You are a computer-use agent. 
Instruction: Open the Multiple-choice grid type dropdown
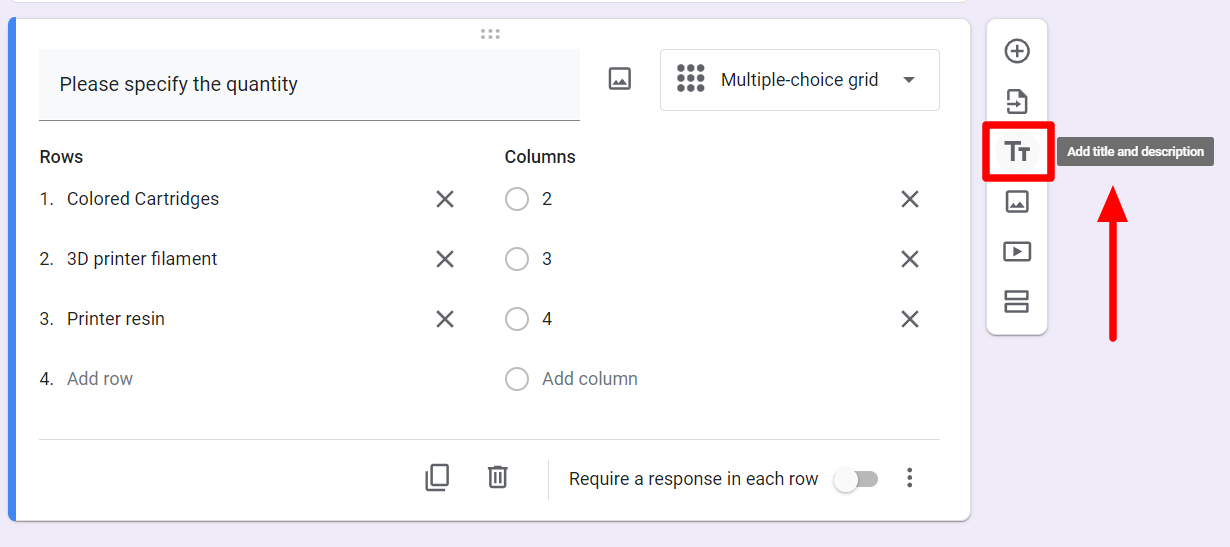[x=799, y=80]
